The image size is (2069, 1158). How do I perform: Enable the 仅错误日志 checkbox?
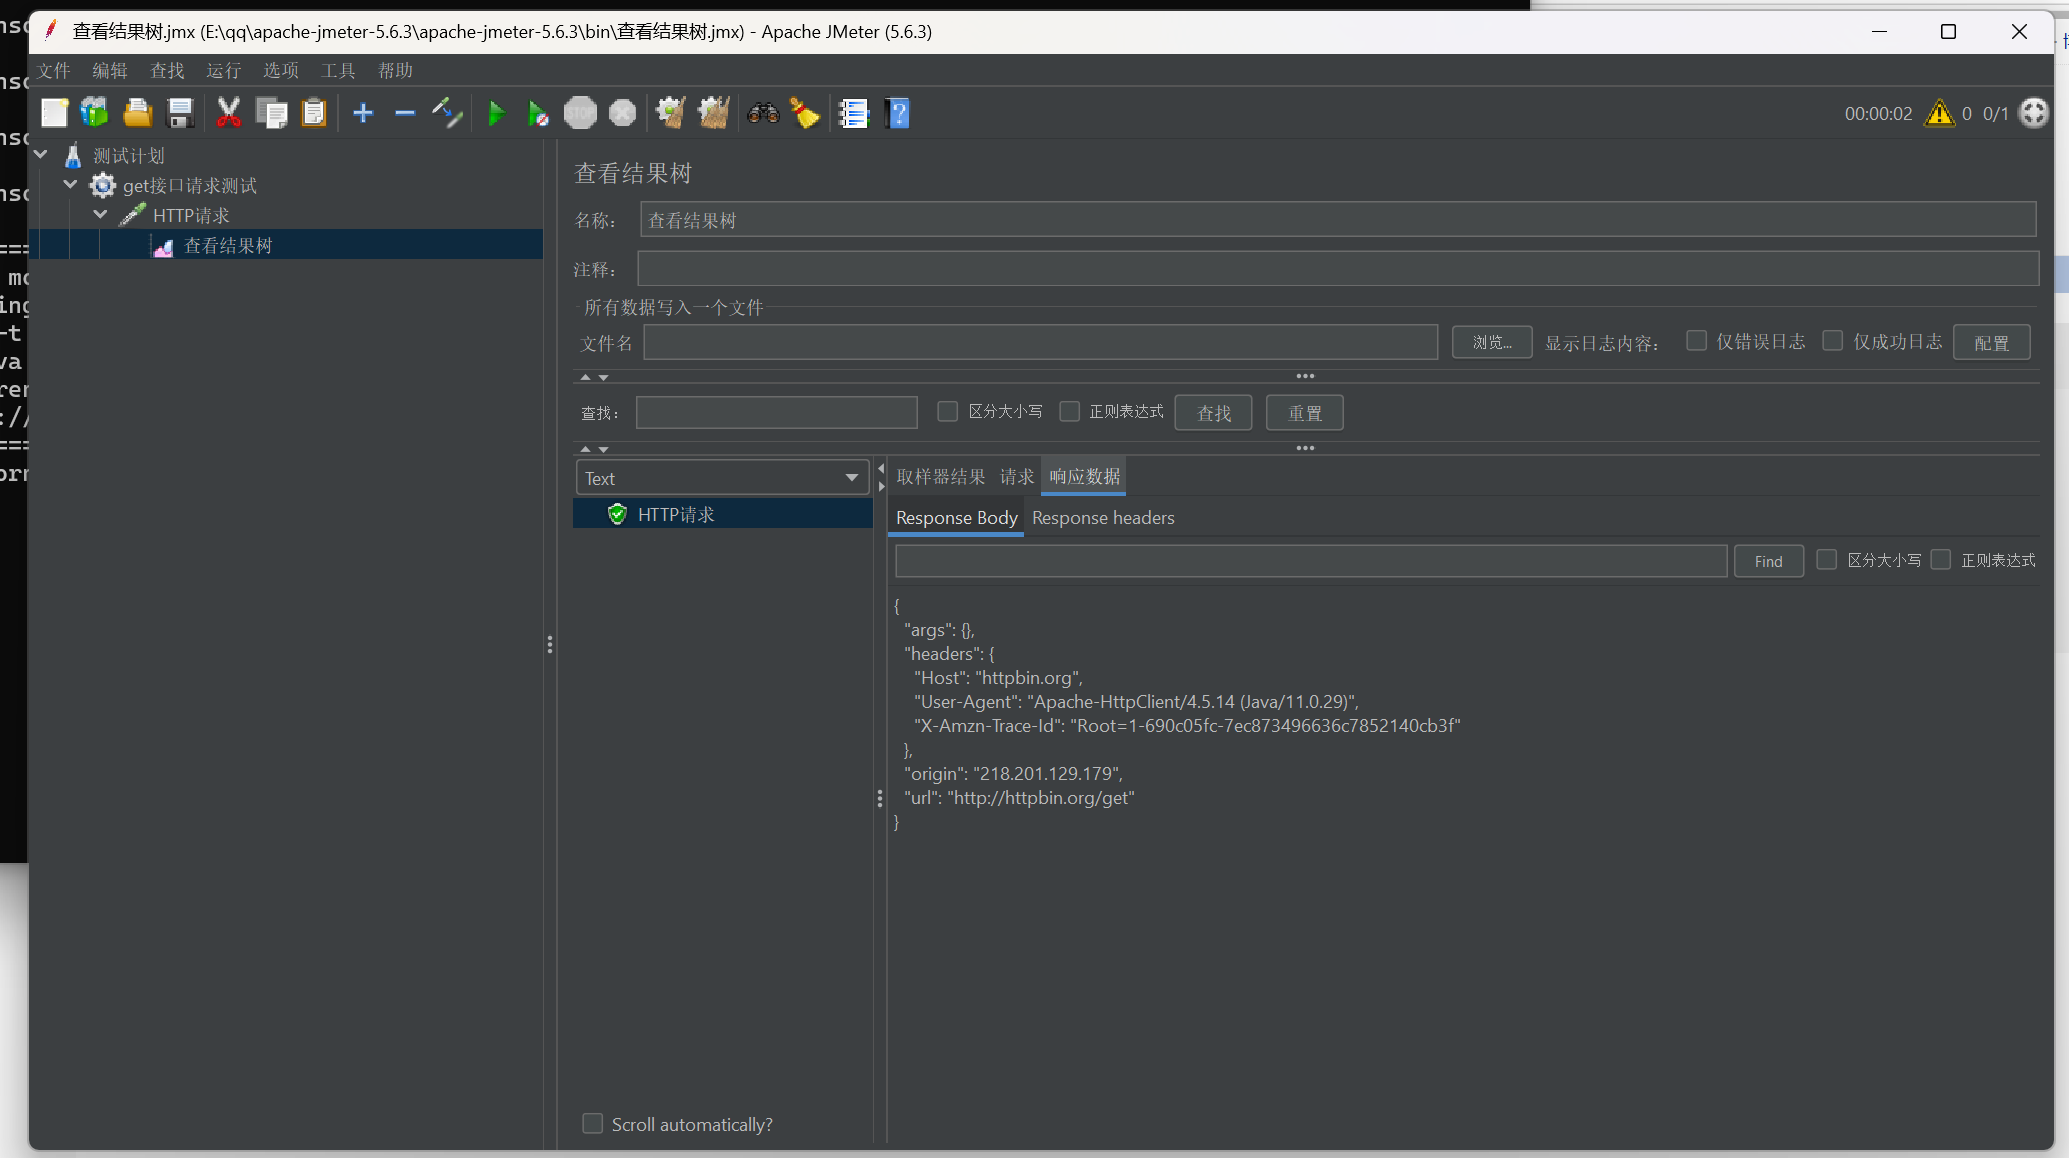tap(1696, 341)
